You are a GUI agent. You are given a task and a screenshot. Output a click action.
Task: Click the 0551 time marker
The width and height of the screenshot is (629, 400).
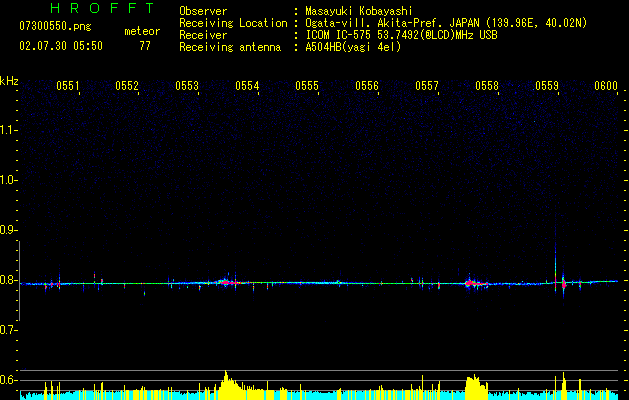[x=67, y=85]
